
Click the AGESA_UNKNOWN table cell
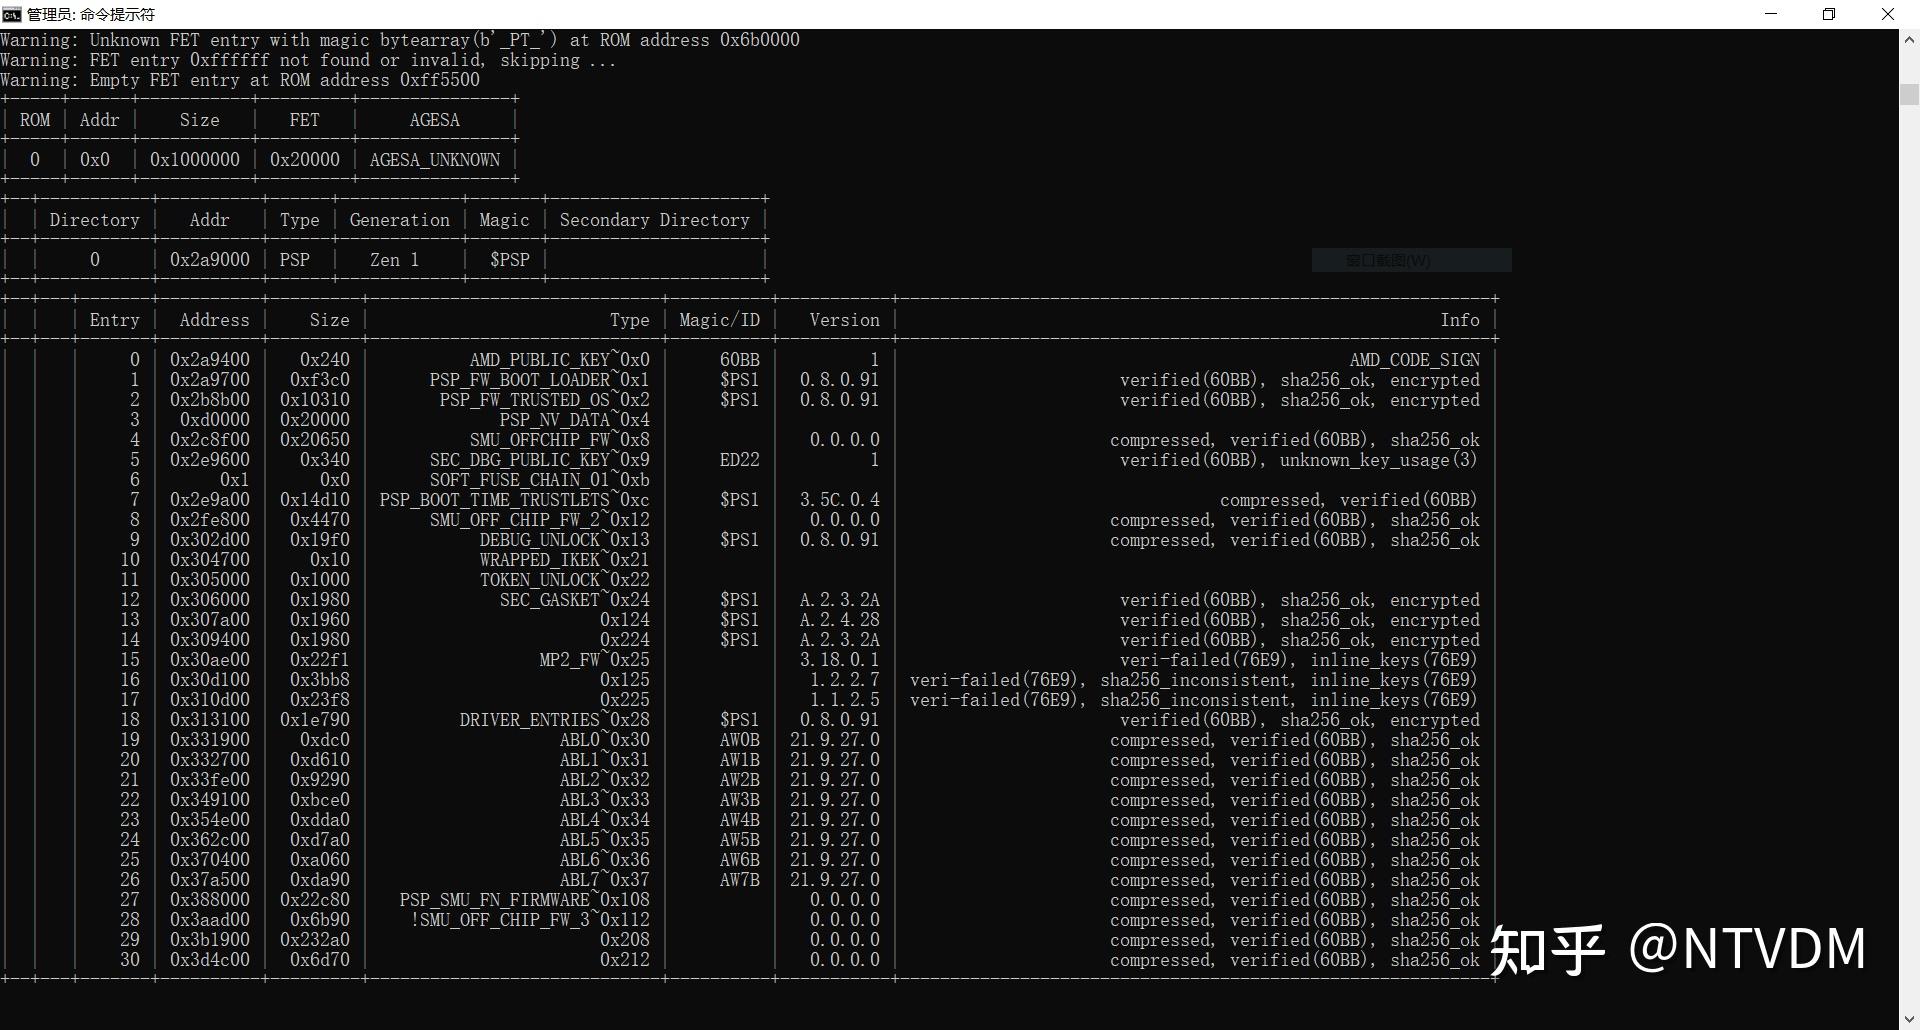(435, 159)
